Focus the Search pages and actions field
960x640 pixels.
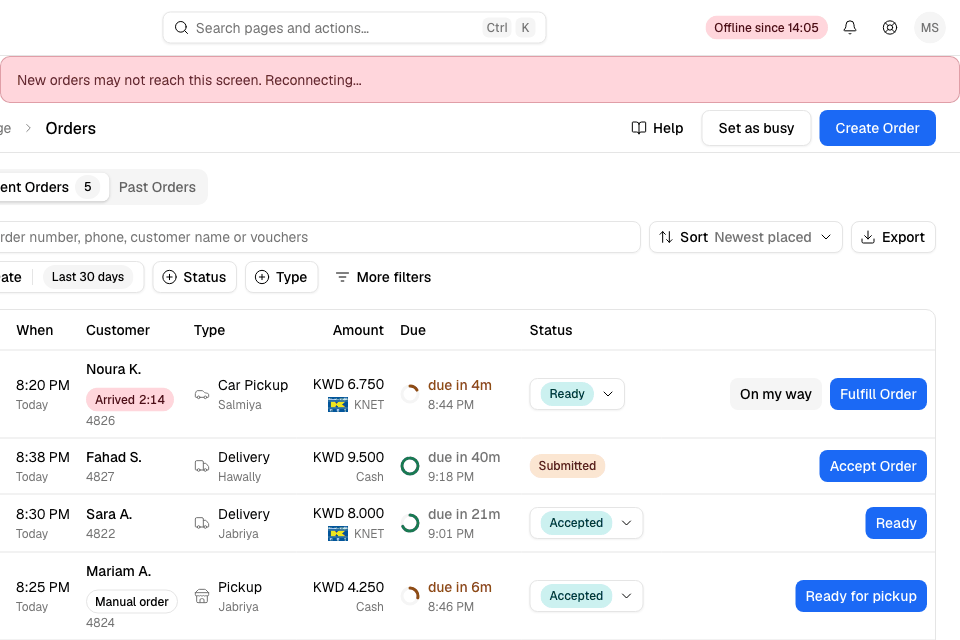click(x=354, y=28)
